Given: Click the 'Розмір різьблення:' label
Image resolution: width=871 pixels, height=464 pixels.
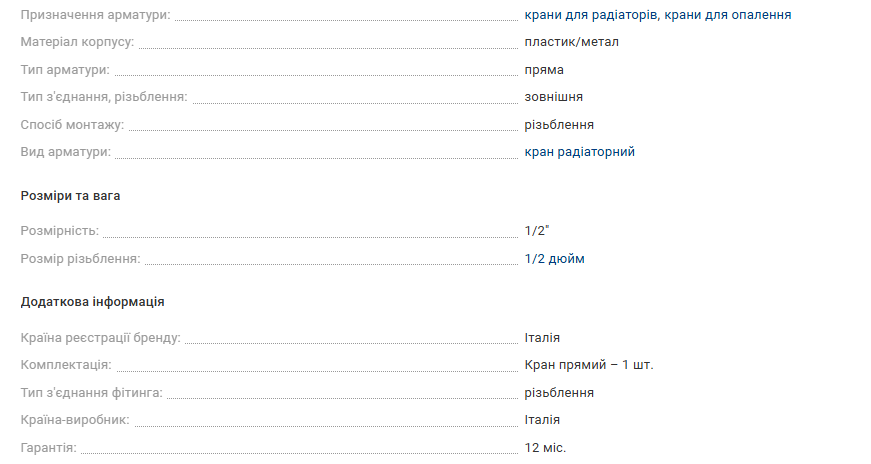Looking at the screenshot, I should pos(81,259).
